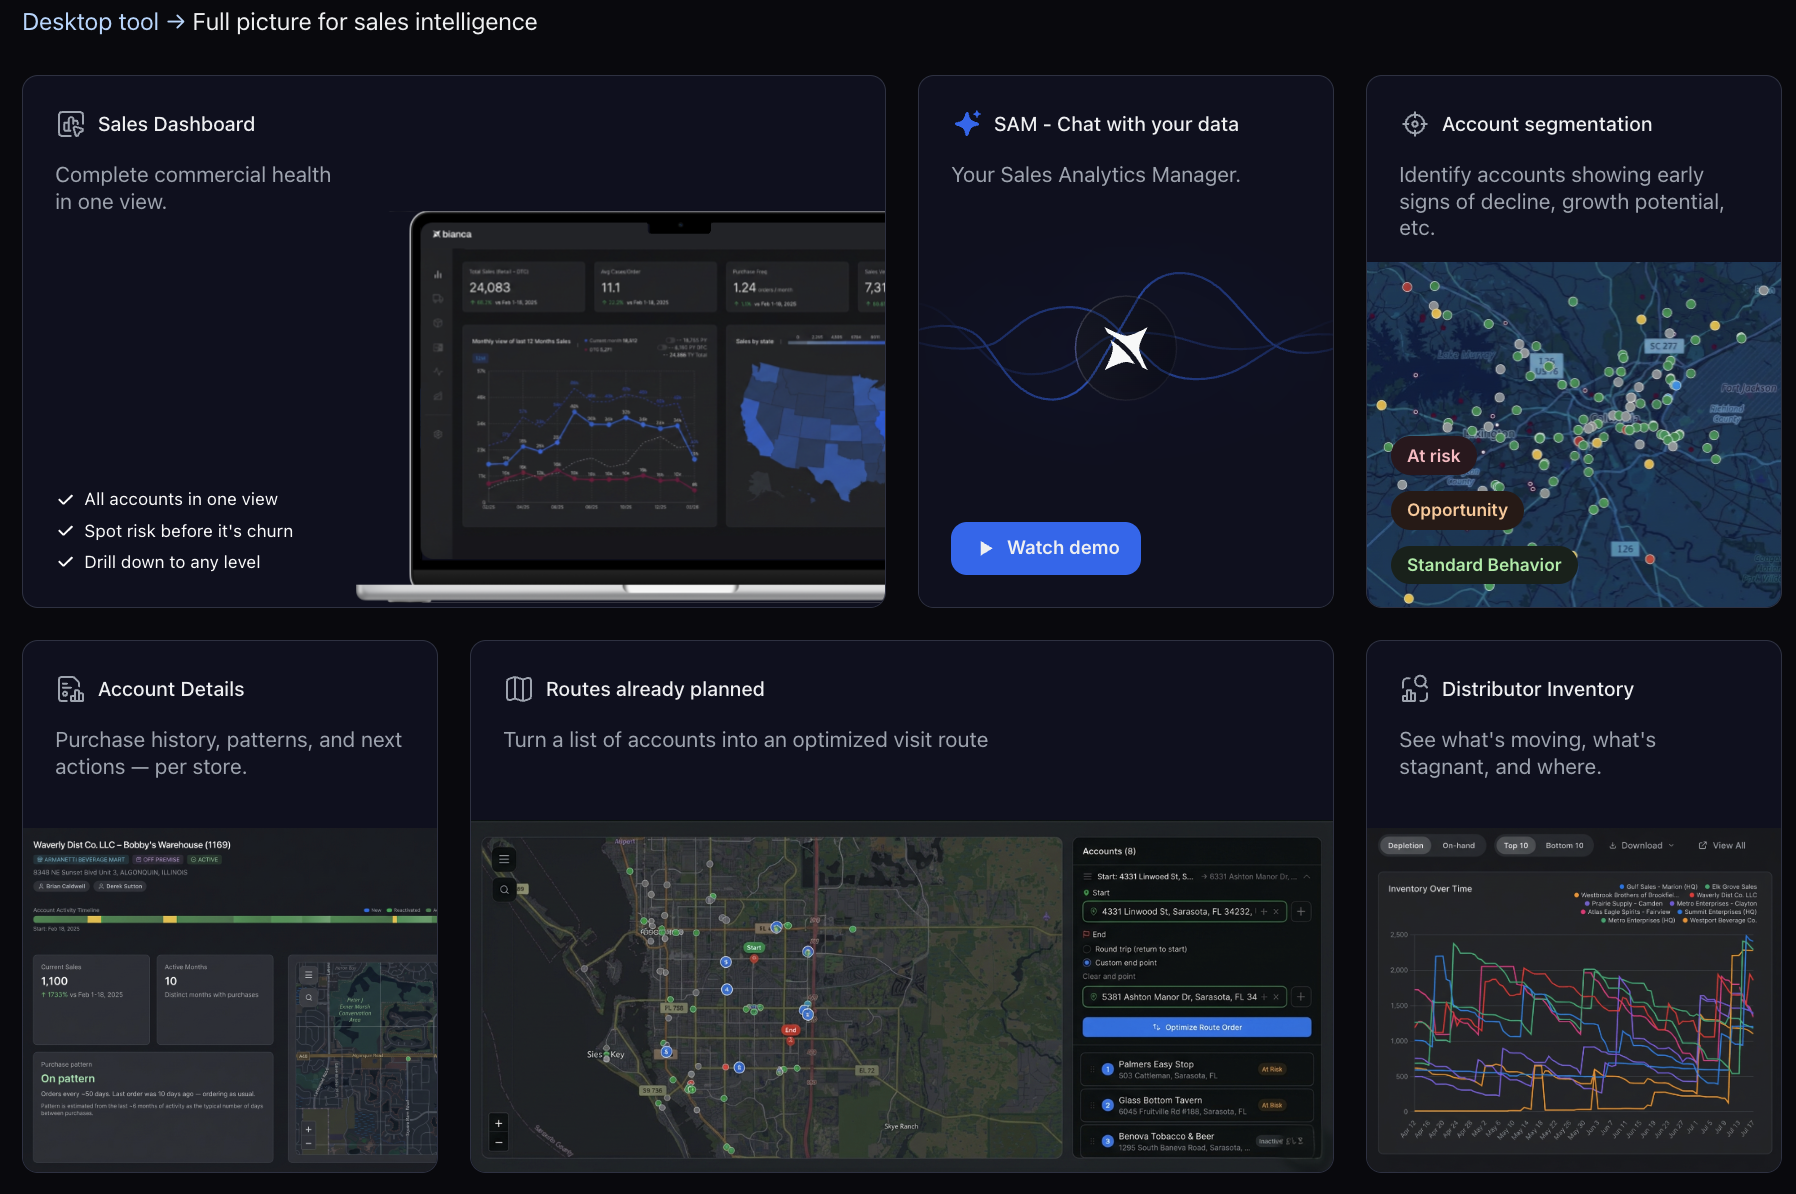Click the Gulf Sales - Marion legend swatch
The height and width of the screenshot is (1194, 1796).
coord(1621,887)
